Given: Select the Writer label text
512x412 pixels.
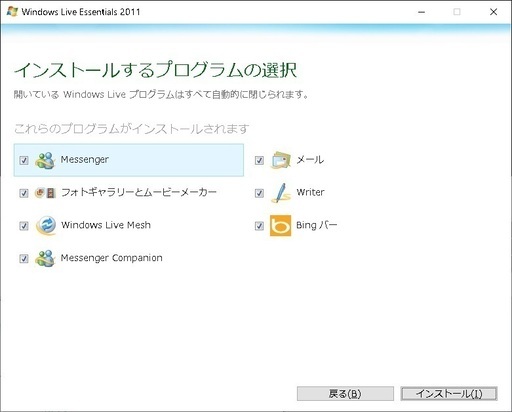Looking at the screenshot, I should [310, 192].
